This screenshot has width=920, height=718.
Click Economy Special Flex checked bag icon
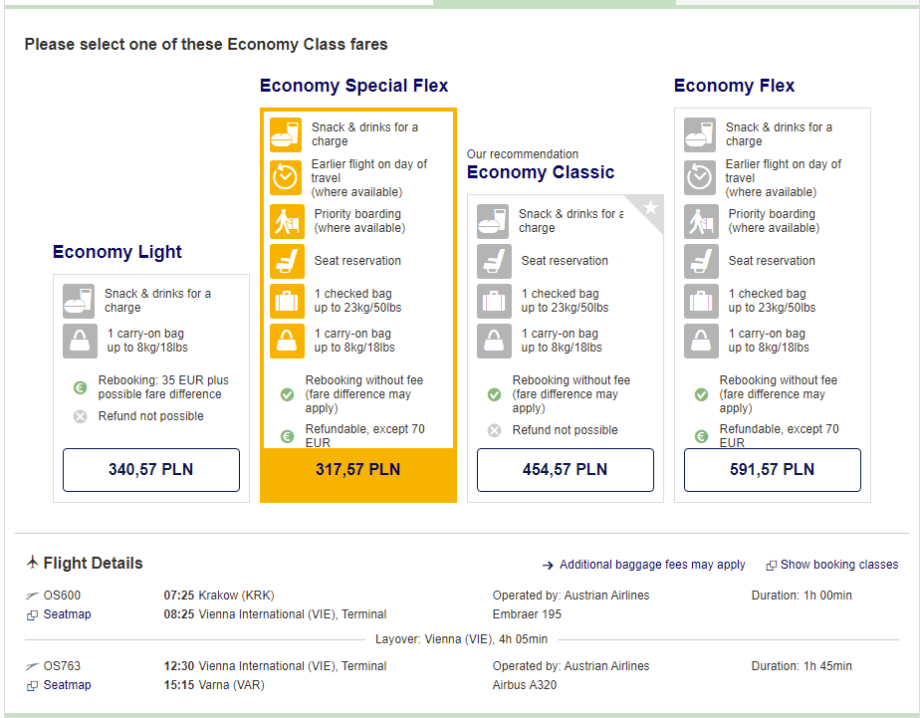pos(286,301)
